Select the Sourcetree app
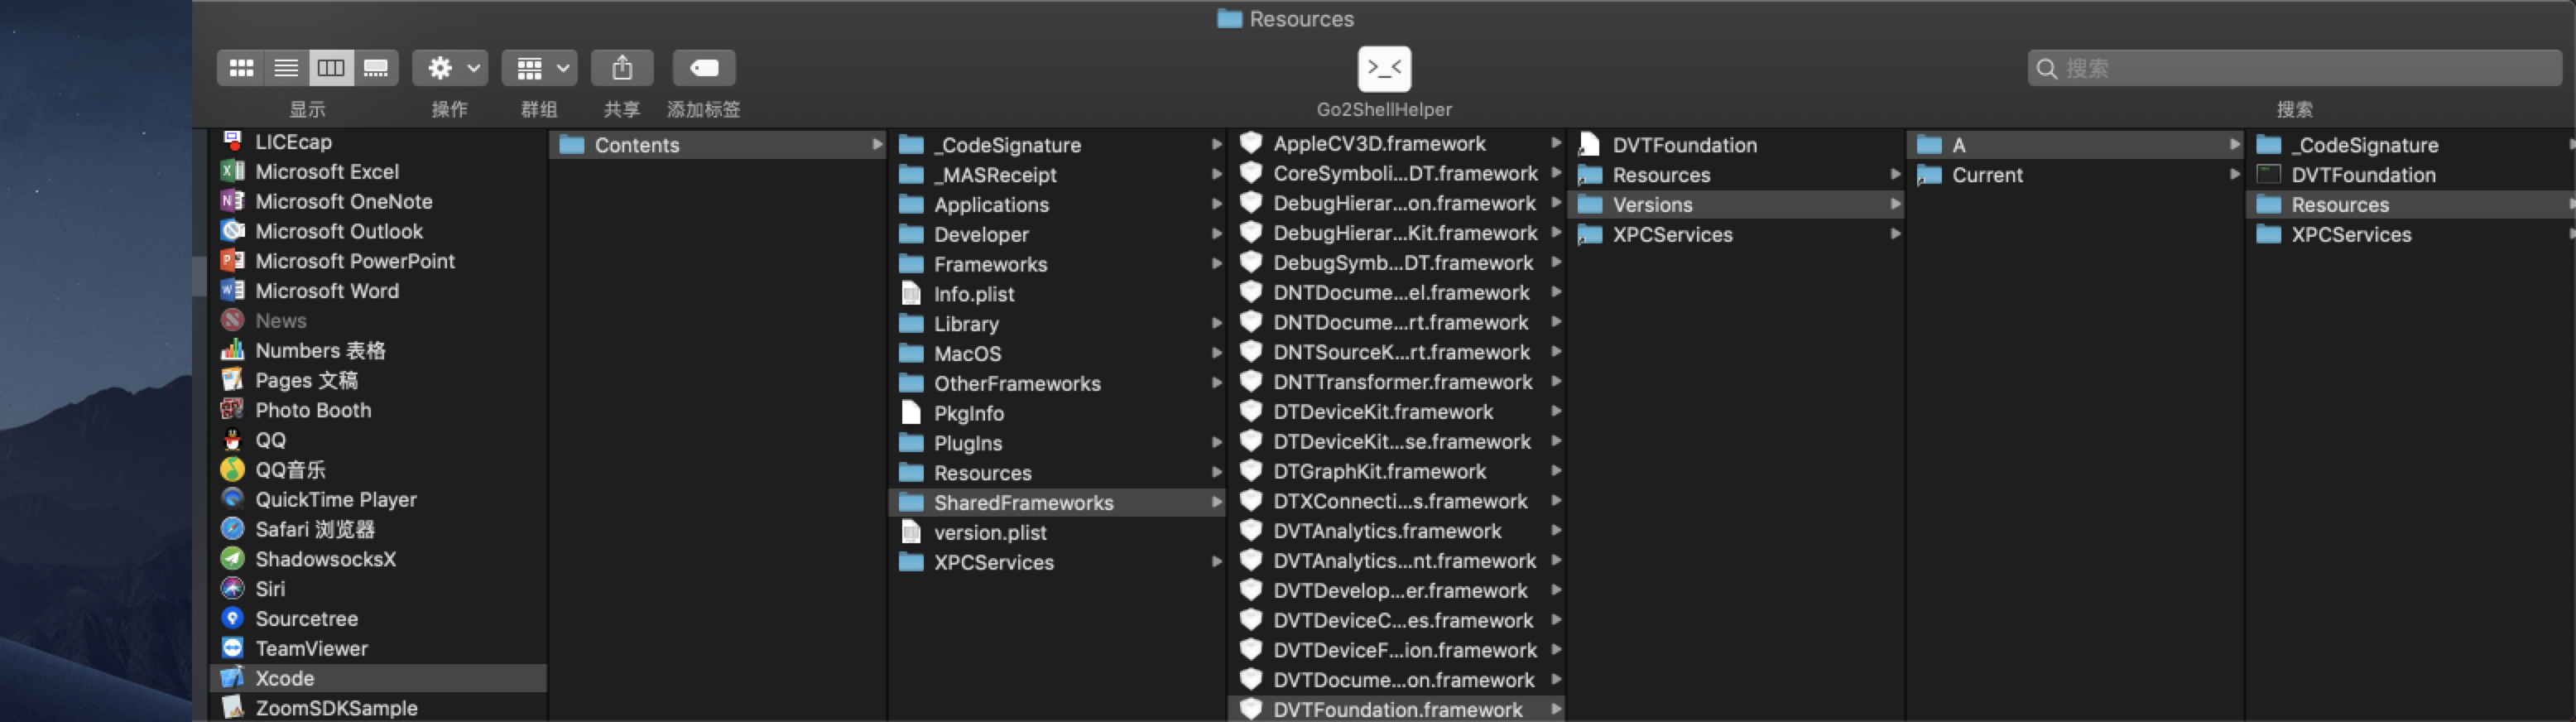This screenshot has width=2576, height=722. (x=379, y=619)
